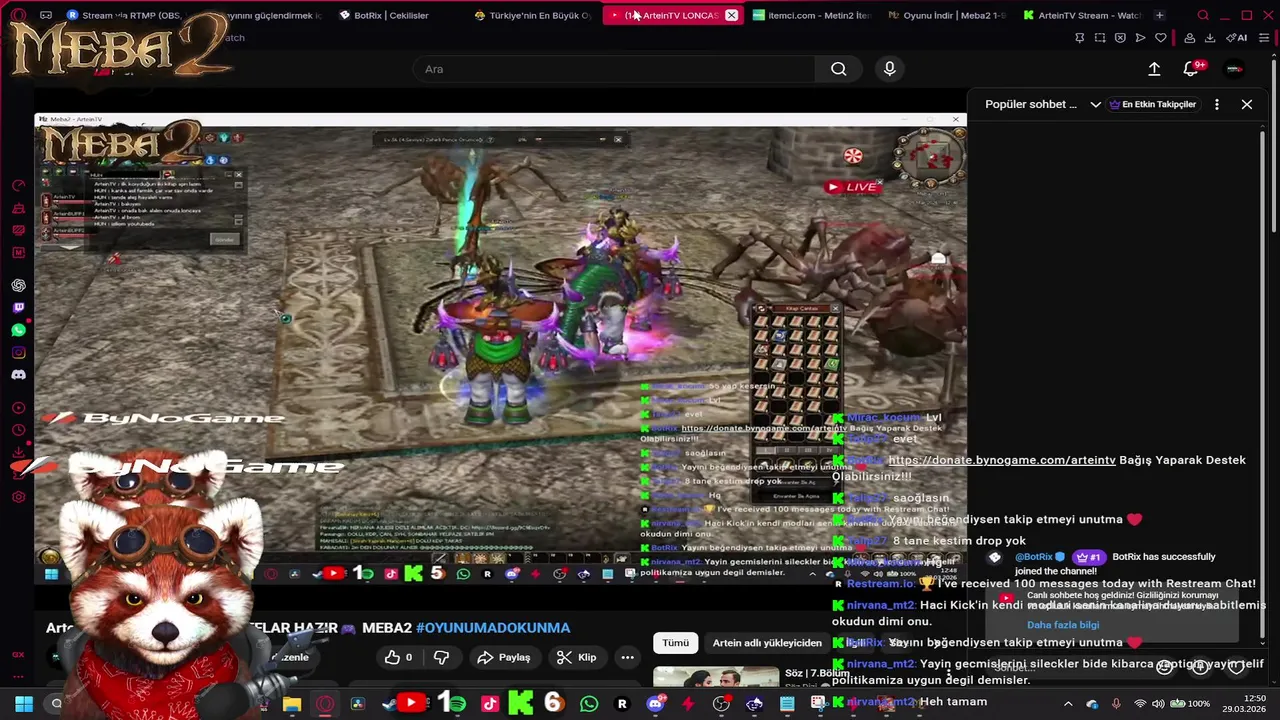Open TikTok from taskbar

(490, 704)
